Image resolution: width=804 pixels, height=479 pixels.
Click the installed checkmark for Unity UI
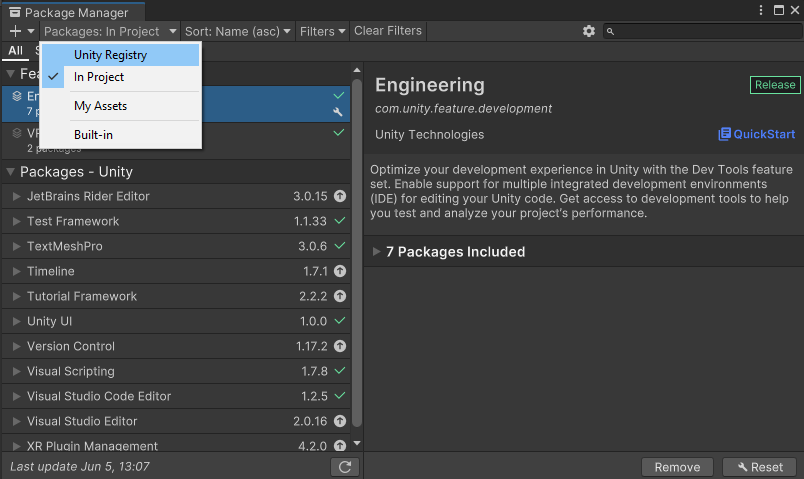(339, 321)
